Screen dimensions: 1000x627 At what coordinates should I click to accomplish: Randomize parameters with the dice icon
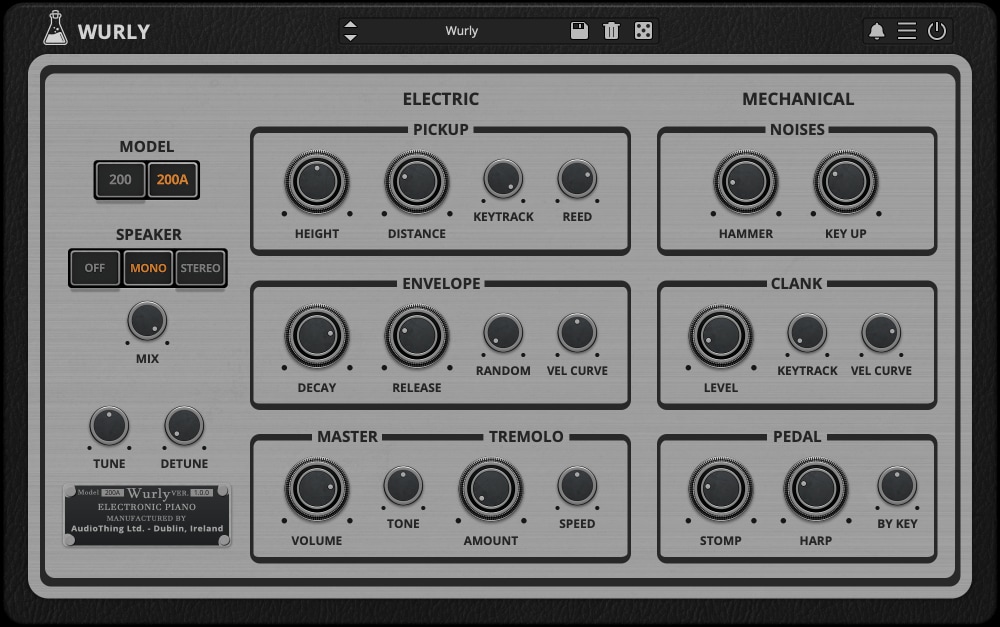point(643,31)
